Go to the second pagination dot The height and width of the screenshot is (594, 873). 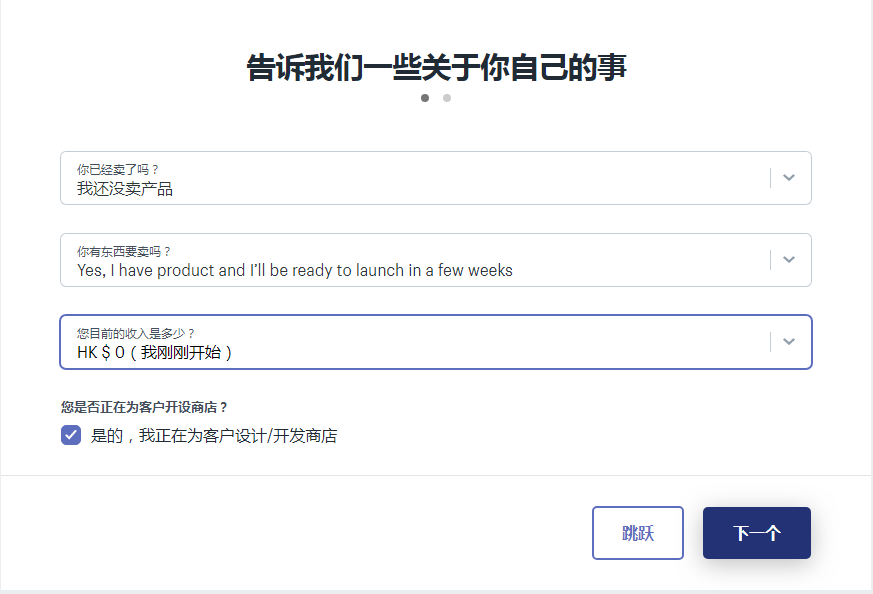(x=447, y=98)
